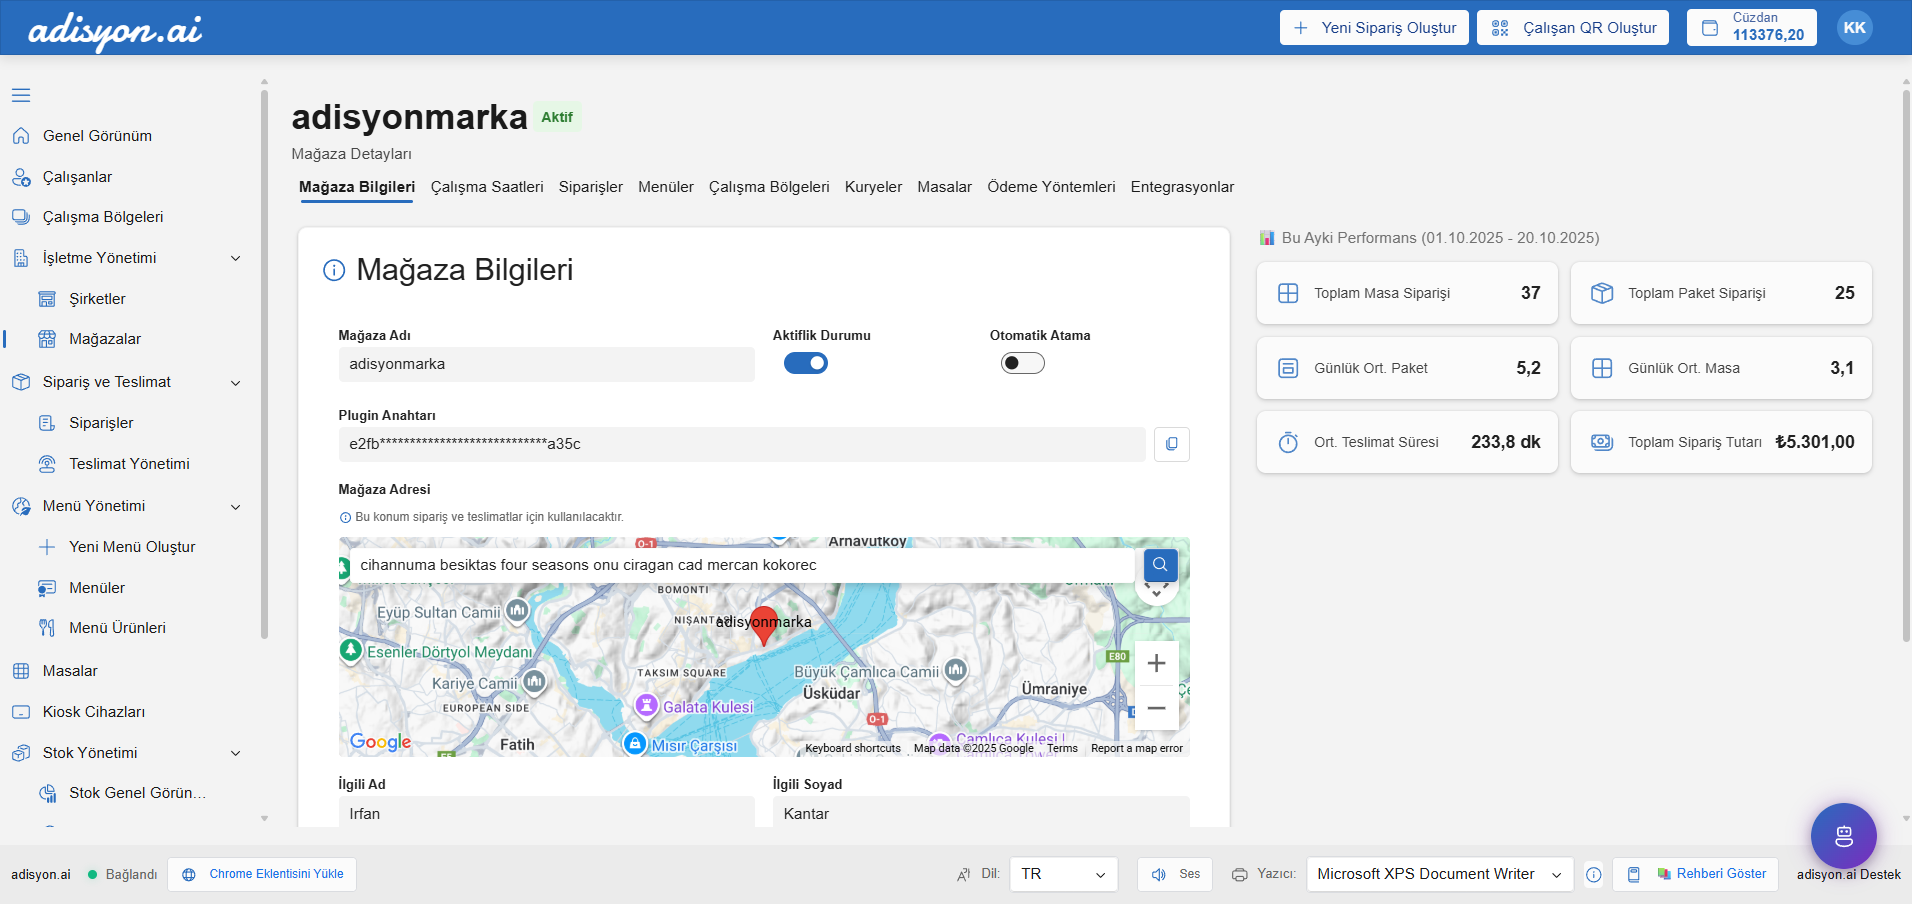This screenshot has width=1912, height=904.
Task: Open the adisyon.ai support chat bubble
Action: click(1843, 836)
